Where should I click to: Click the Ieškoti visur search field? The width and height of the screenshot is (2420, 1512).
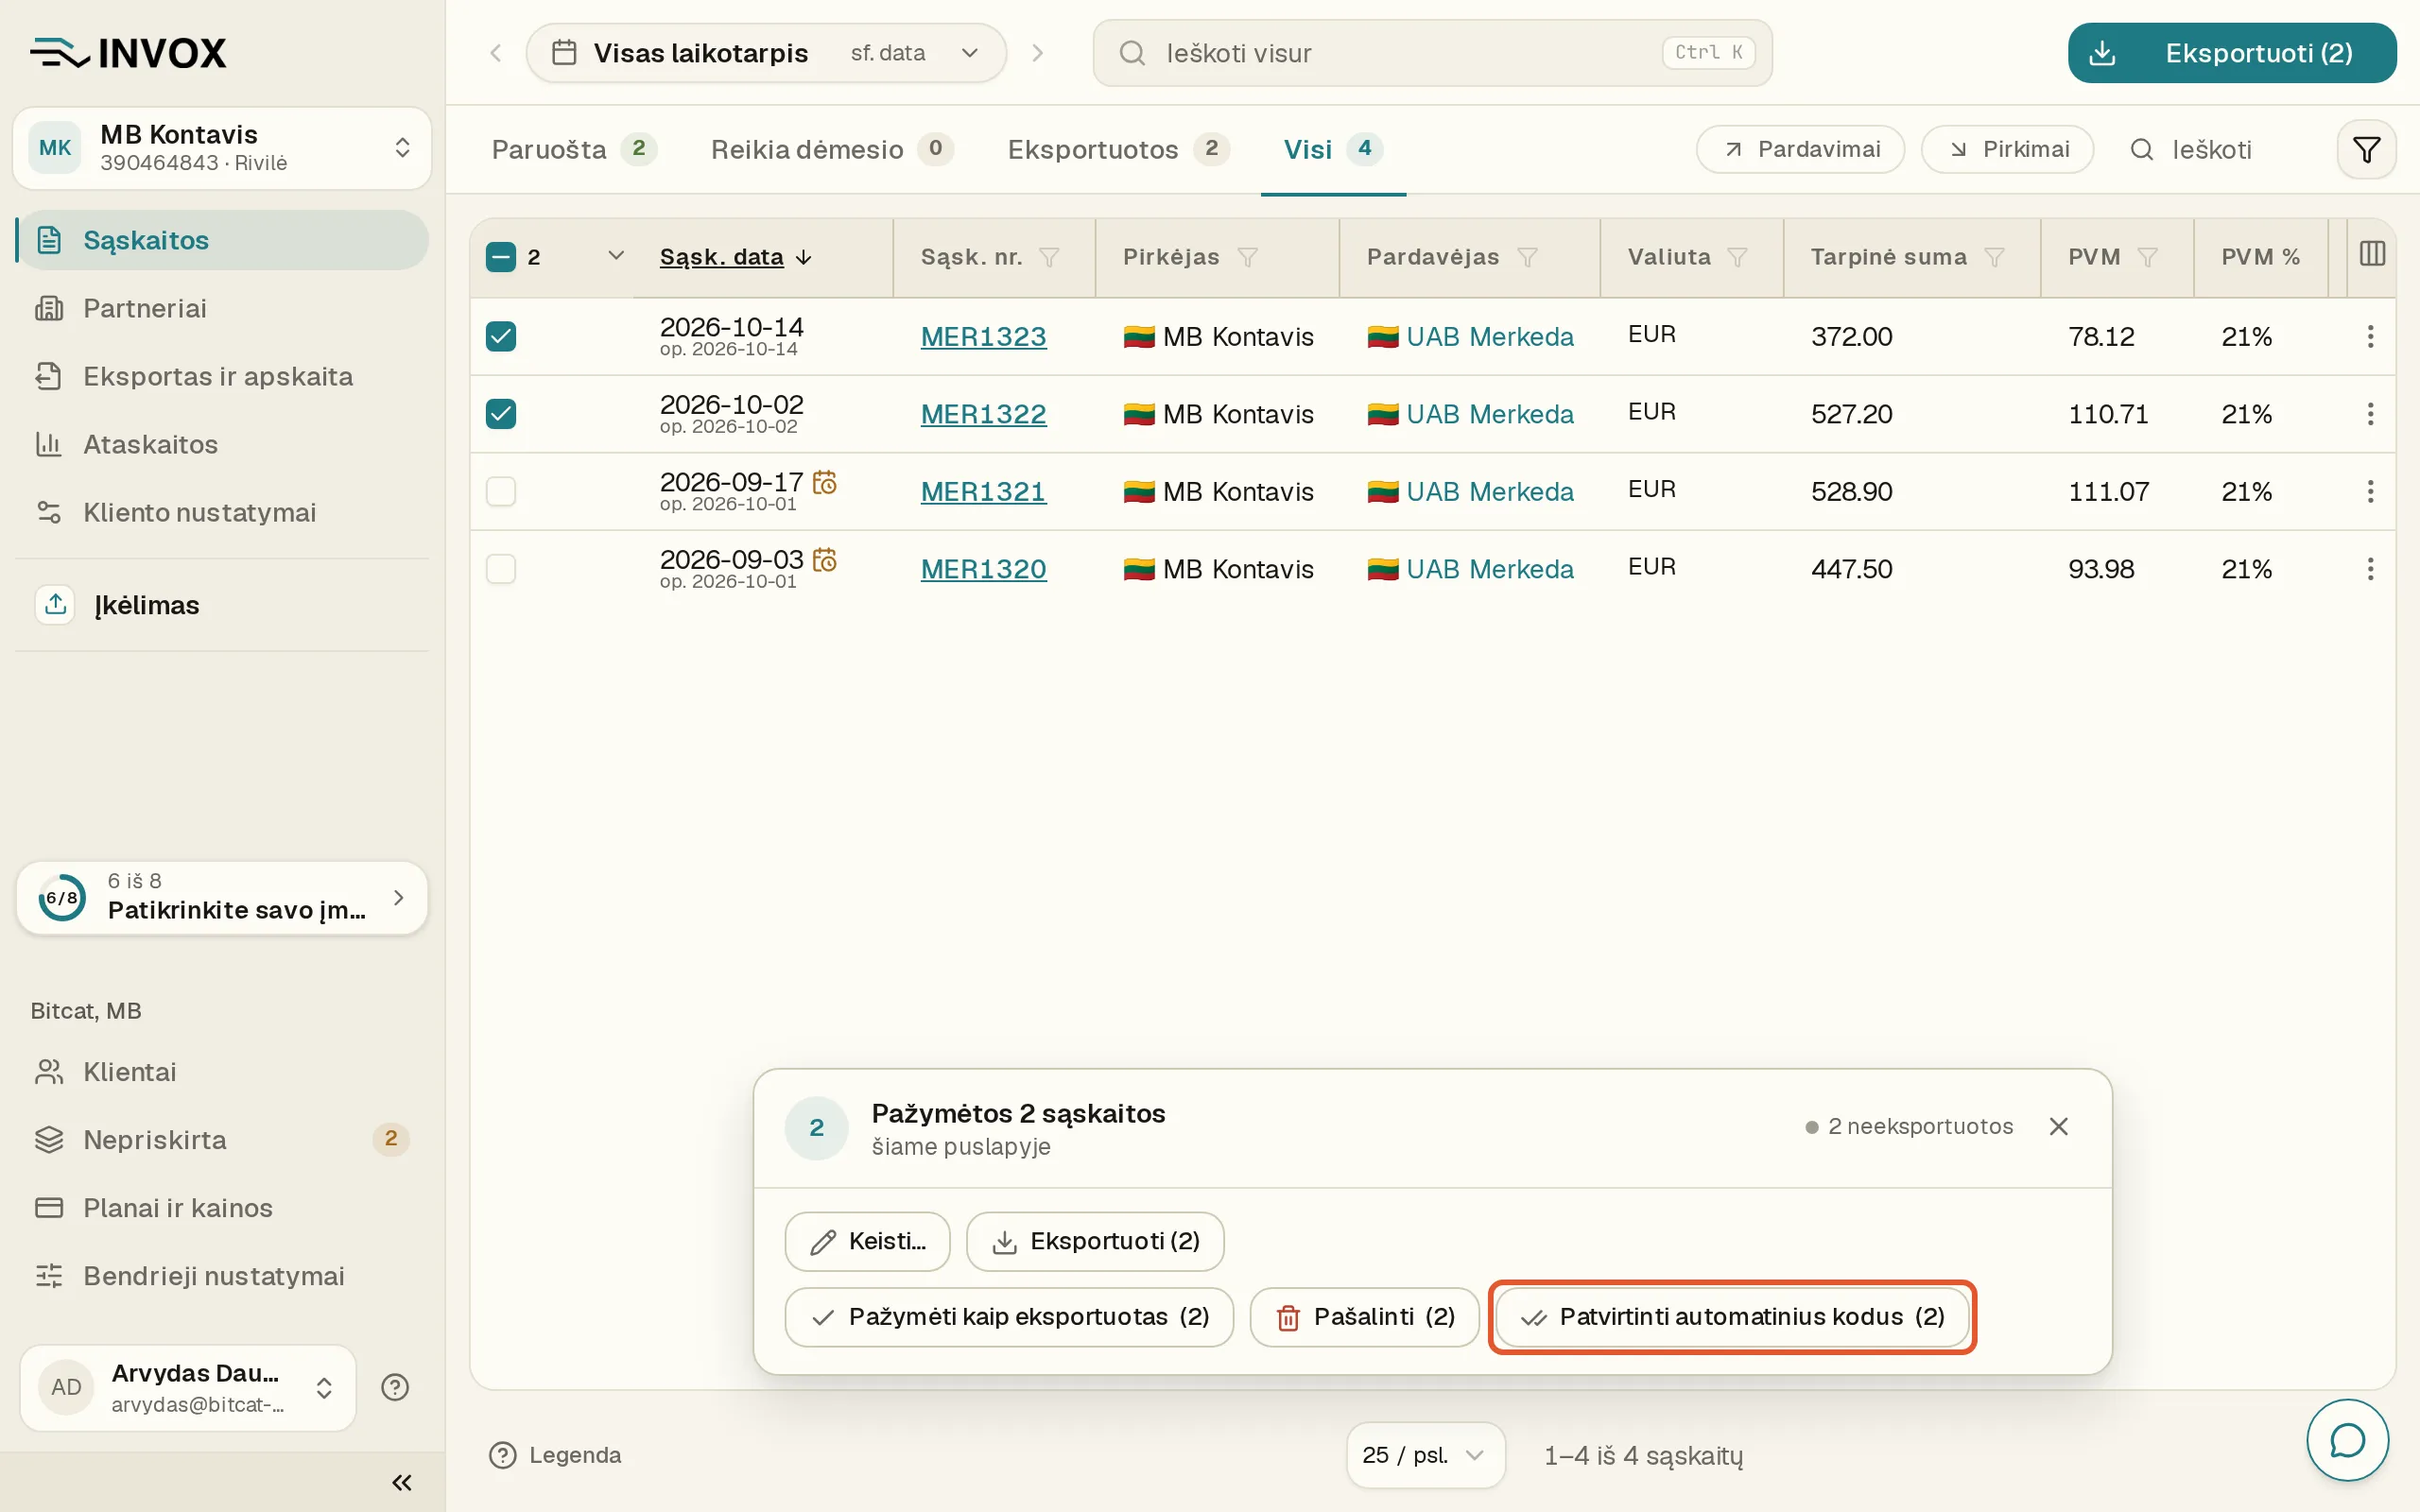click(1432, 53)
